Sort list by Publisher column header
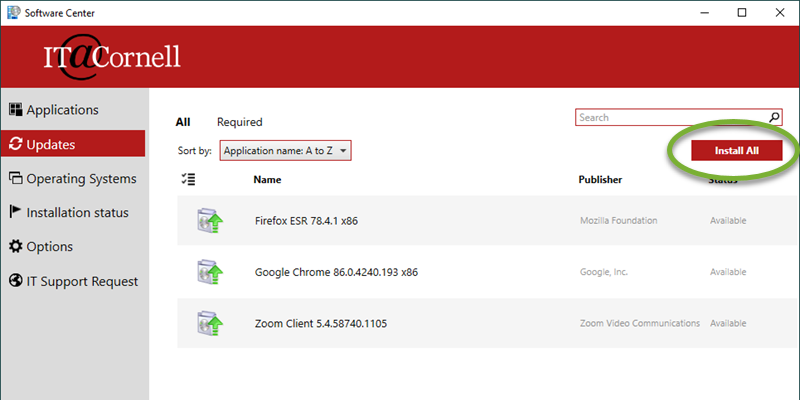Screen dimensions: 800x400 point(600,180)
